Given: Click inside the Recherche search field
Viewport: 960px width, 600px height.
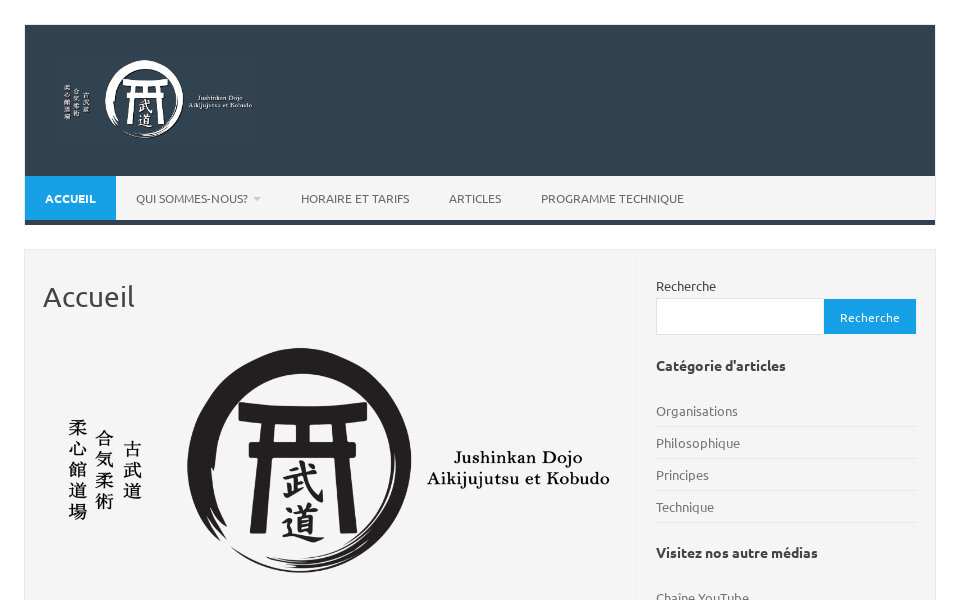Looking at the screenshot, I should coord(740,316).
